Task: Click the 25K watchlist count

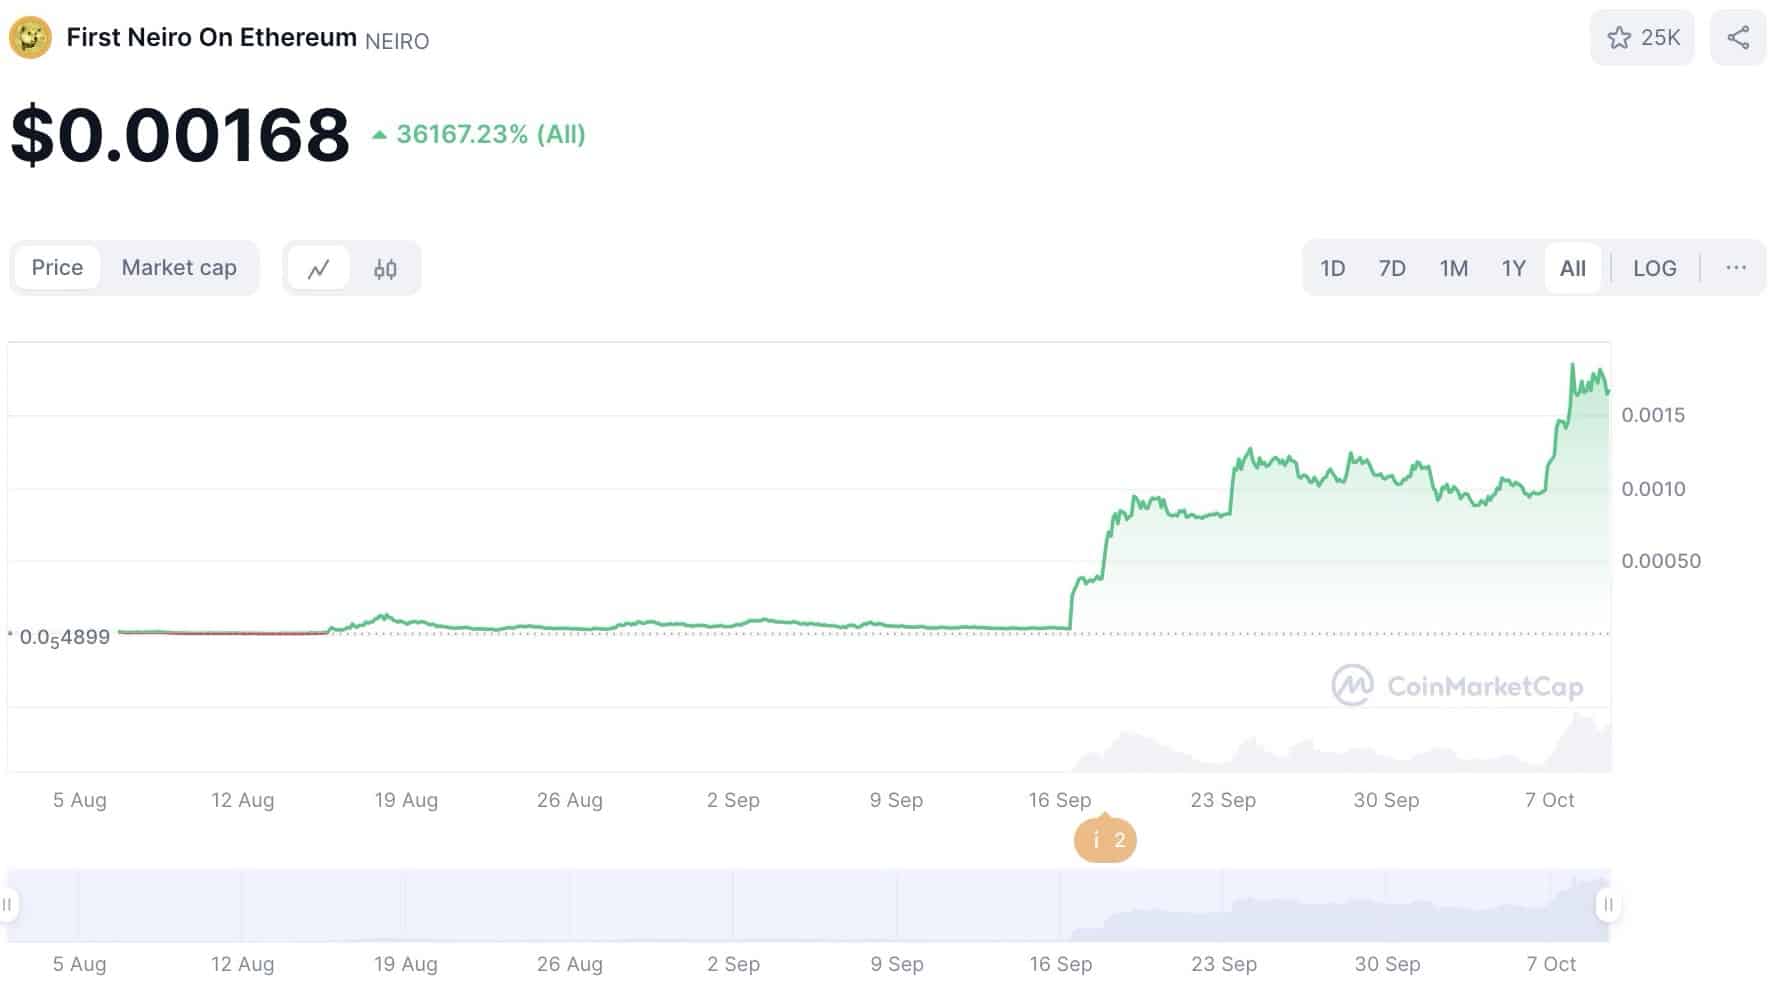Action: (x=1661, y=38)
